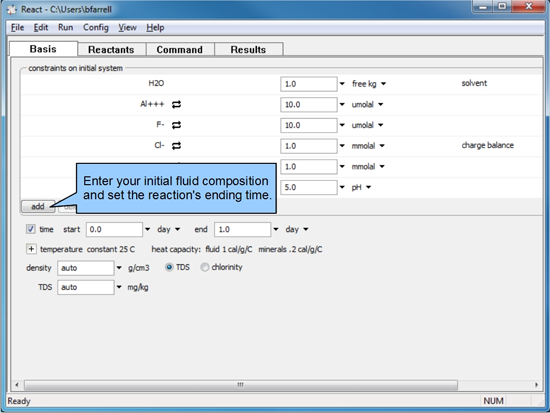Uncheck the time checkbox

[31, 229]
